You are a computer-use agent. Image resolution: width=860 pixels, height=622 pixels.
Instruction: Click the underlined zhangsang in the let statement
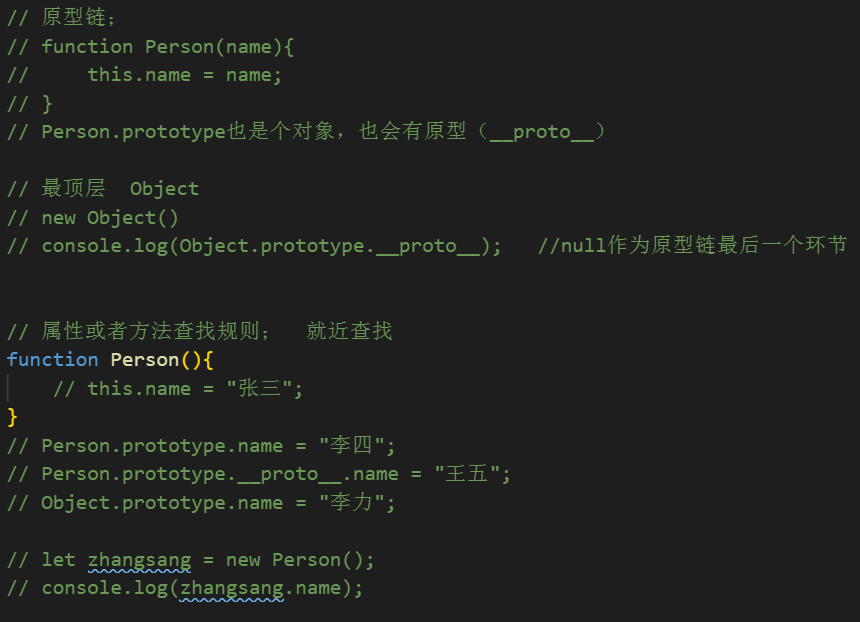[x=139, y=560]
